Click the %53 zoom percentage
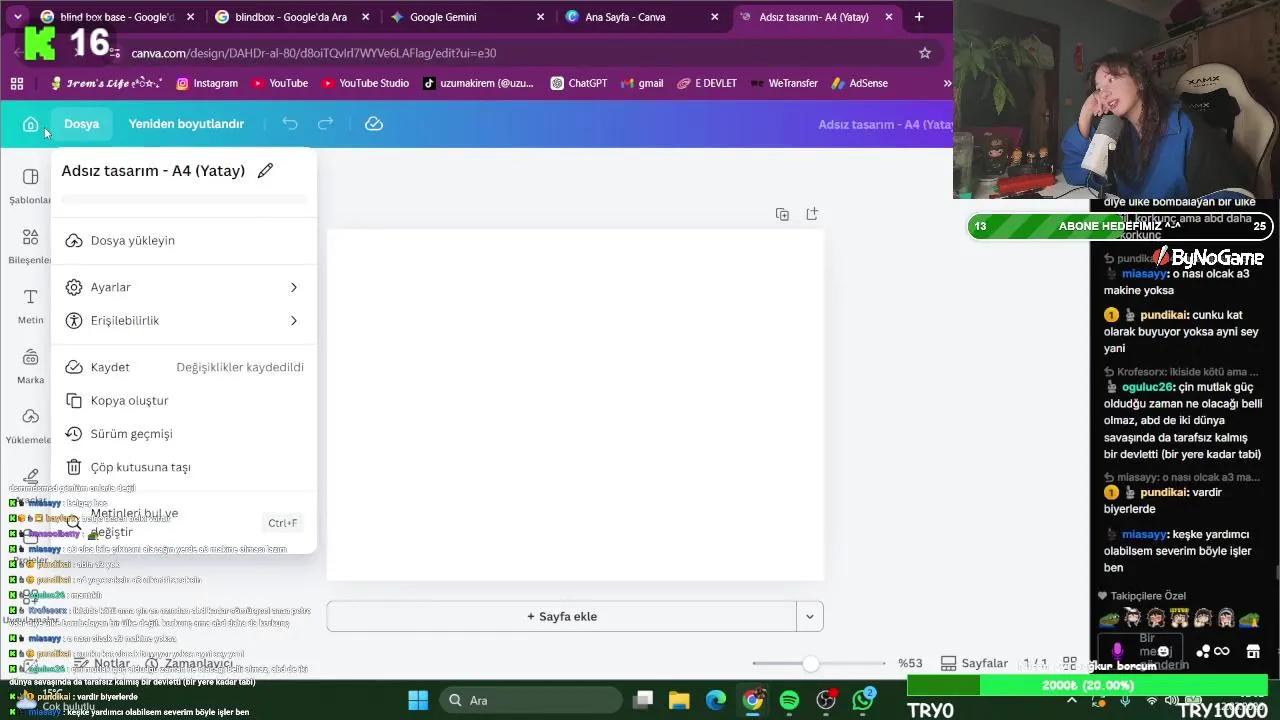 [910, 663]
